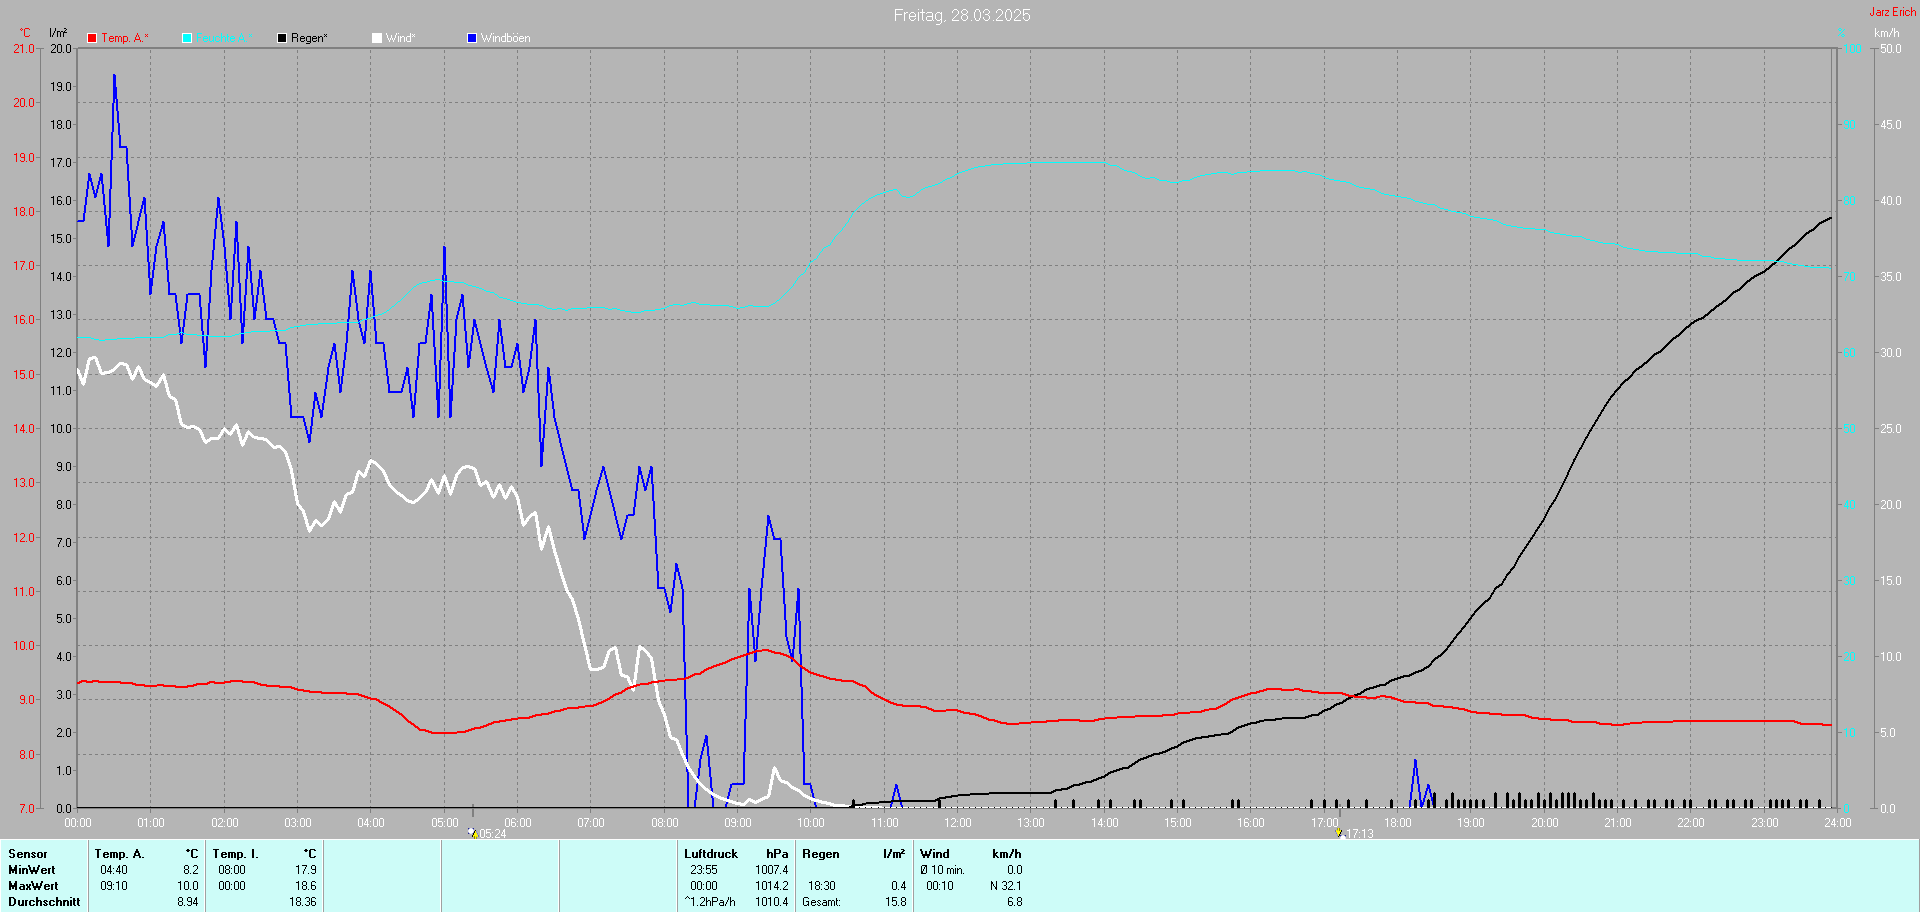Select the 'Wind*' legend label
1920x912 pixels.
point(400,38)
